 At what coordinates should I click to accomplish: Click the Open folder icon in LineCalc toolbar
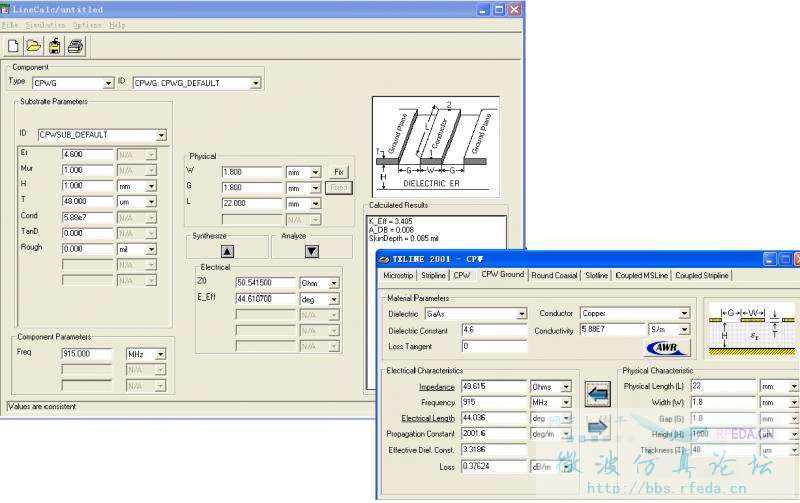(x=34, y=46)
